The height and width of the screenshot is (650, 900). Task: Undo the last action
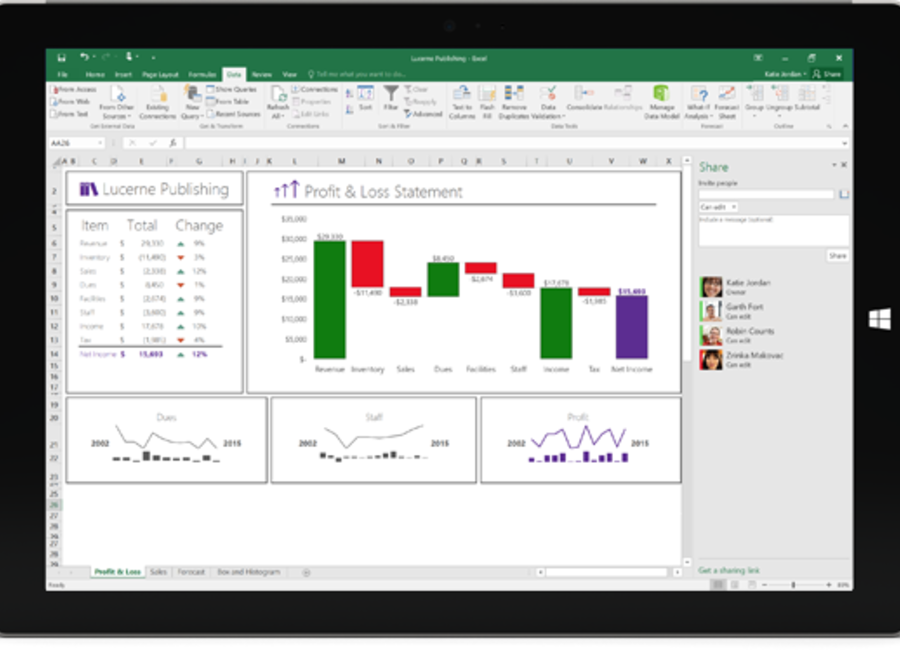pyautogui.click(x=84, y=57)
